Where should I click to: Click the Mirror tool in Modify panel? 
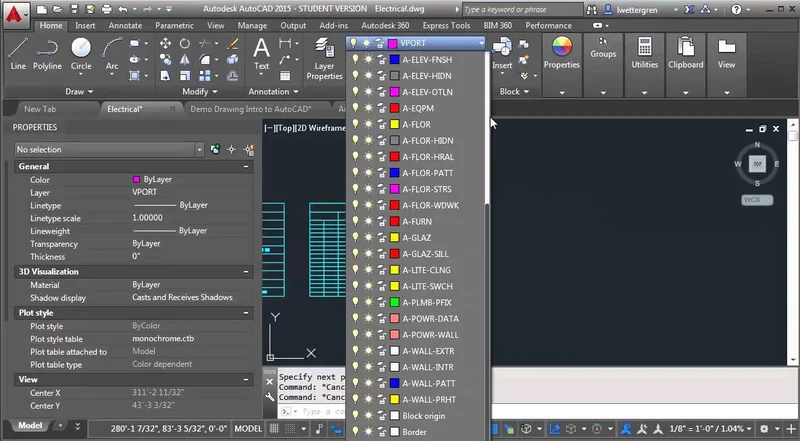(185, 60)
